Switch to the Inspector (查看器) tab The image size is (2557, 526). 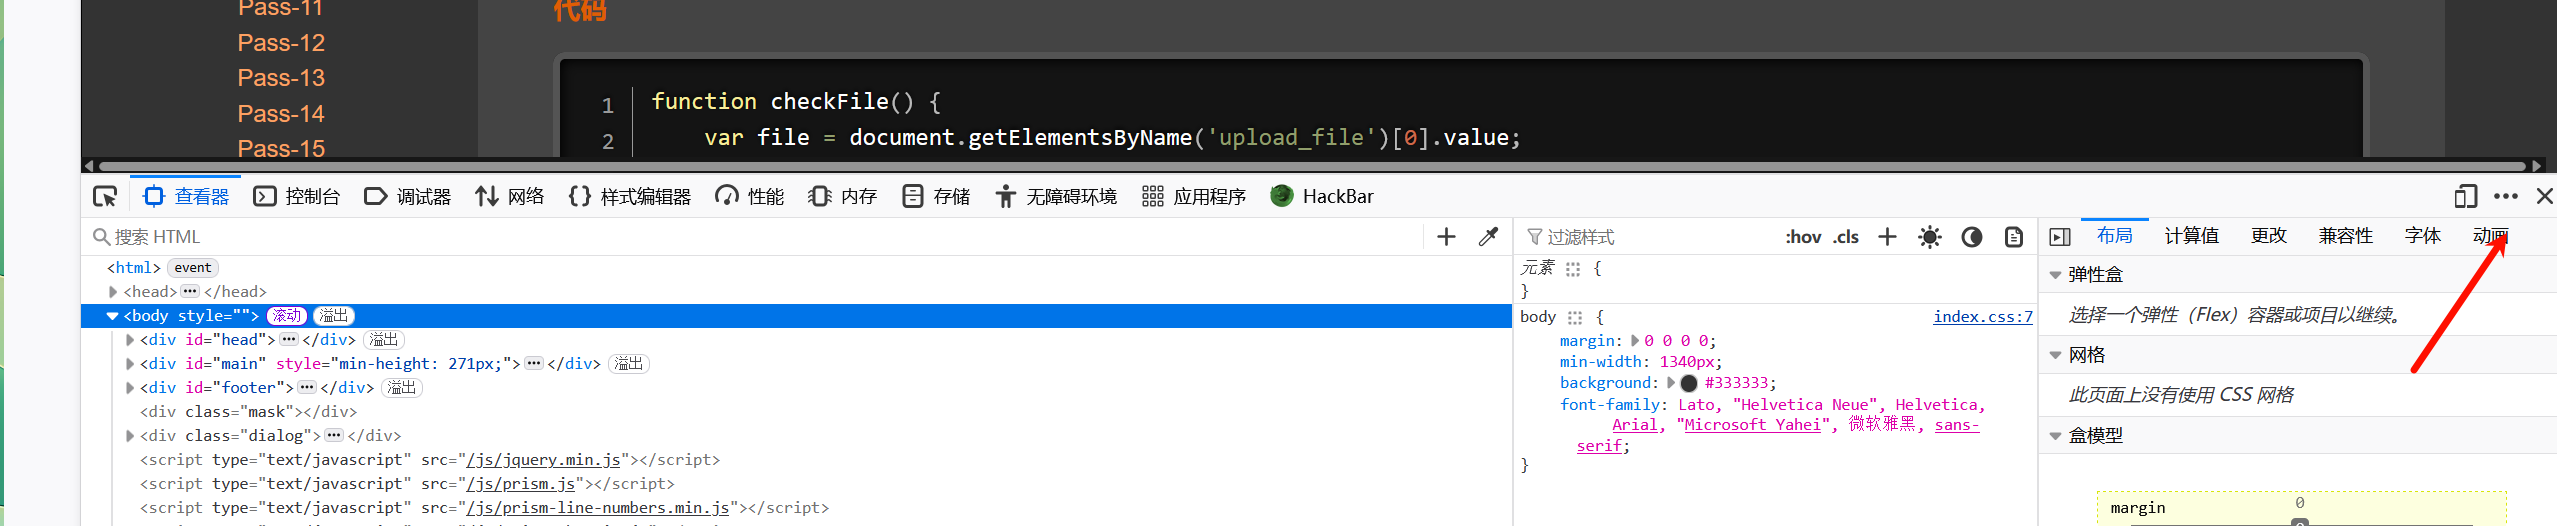coord(186,196)
